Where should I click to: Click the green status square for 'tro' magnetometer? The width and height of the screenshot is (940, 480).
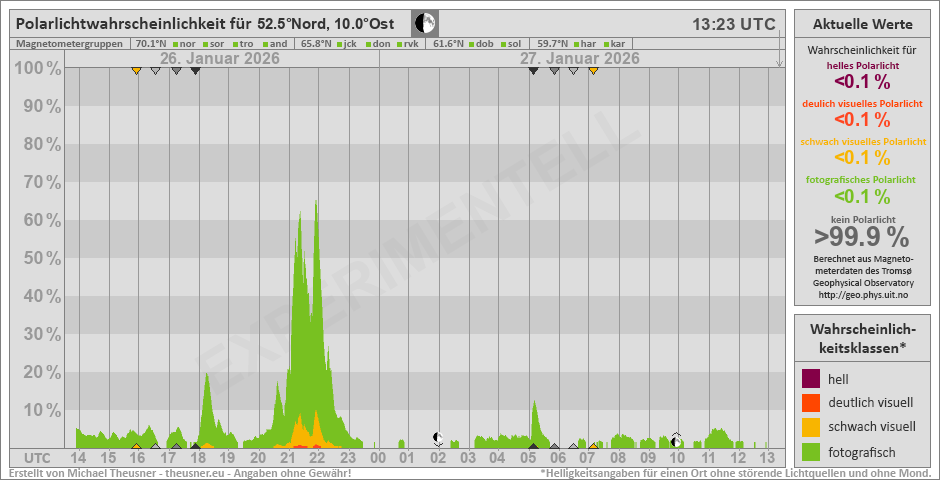(x=235, y=44)
